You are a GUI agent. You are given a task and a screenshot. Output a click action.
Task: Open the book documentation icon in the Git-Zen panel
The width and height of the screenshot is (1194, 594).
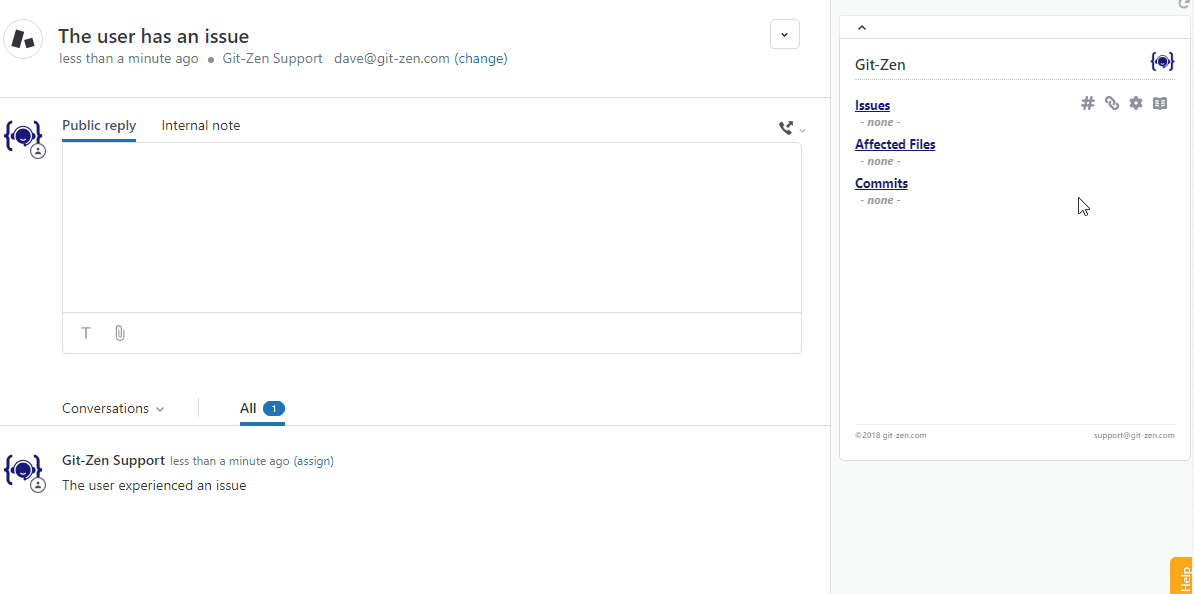(1160, 104)
